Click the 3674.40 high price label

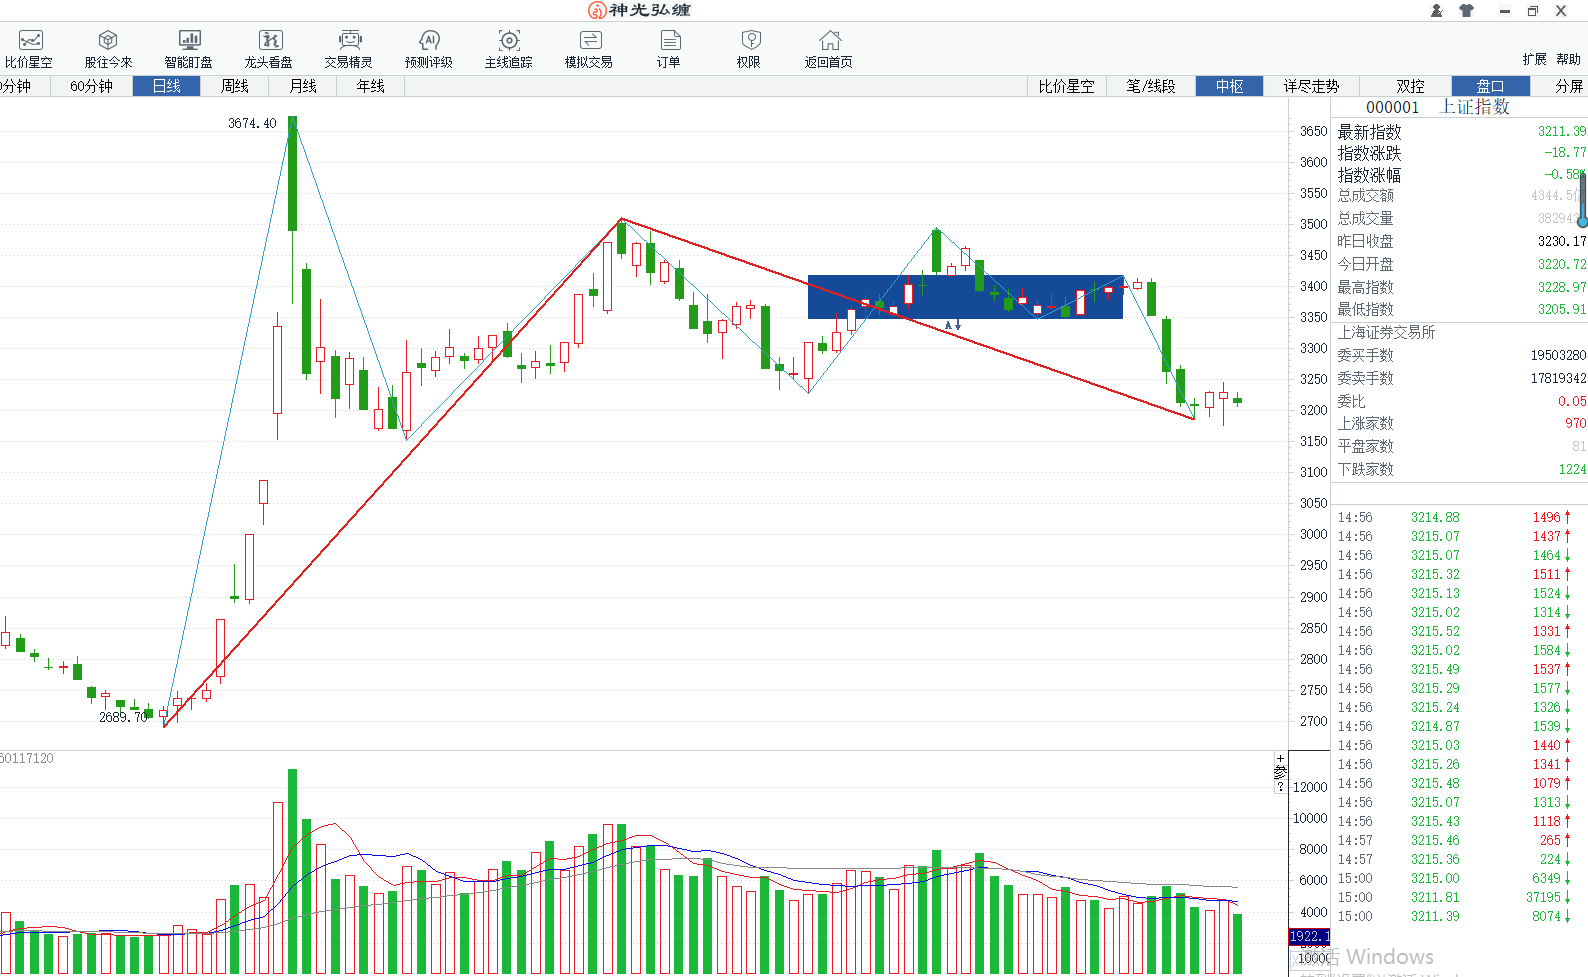(252, 123)
